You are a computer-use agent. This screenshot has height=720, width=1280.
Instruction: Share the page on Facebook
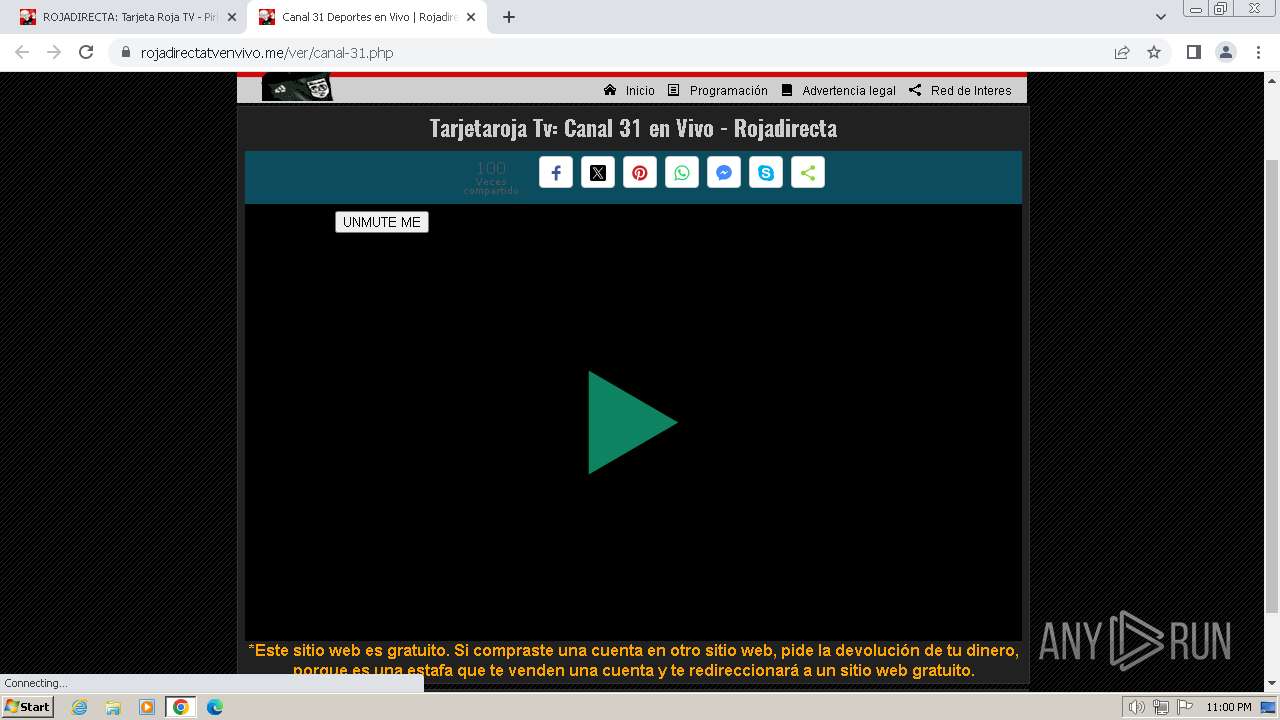coord(556,173)
